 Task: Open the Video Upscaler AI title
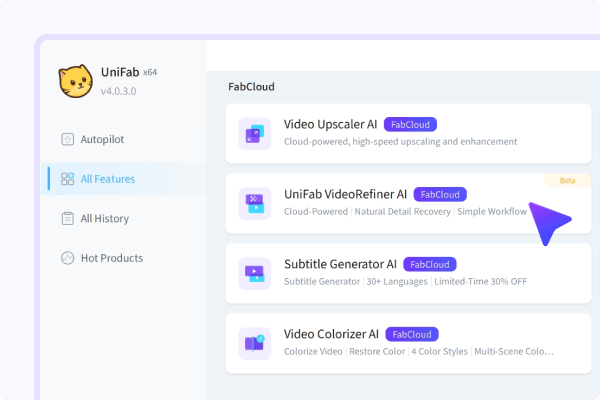(330, 124)
